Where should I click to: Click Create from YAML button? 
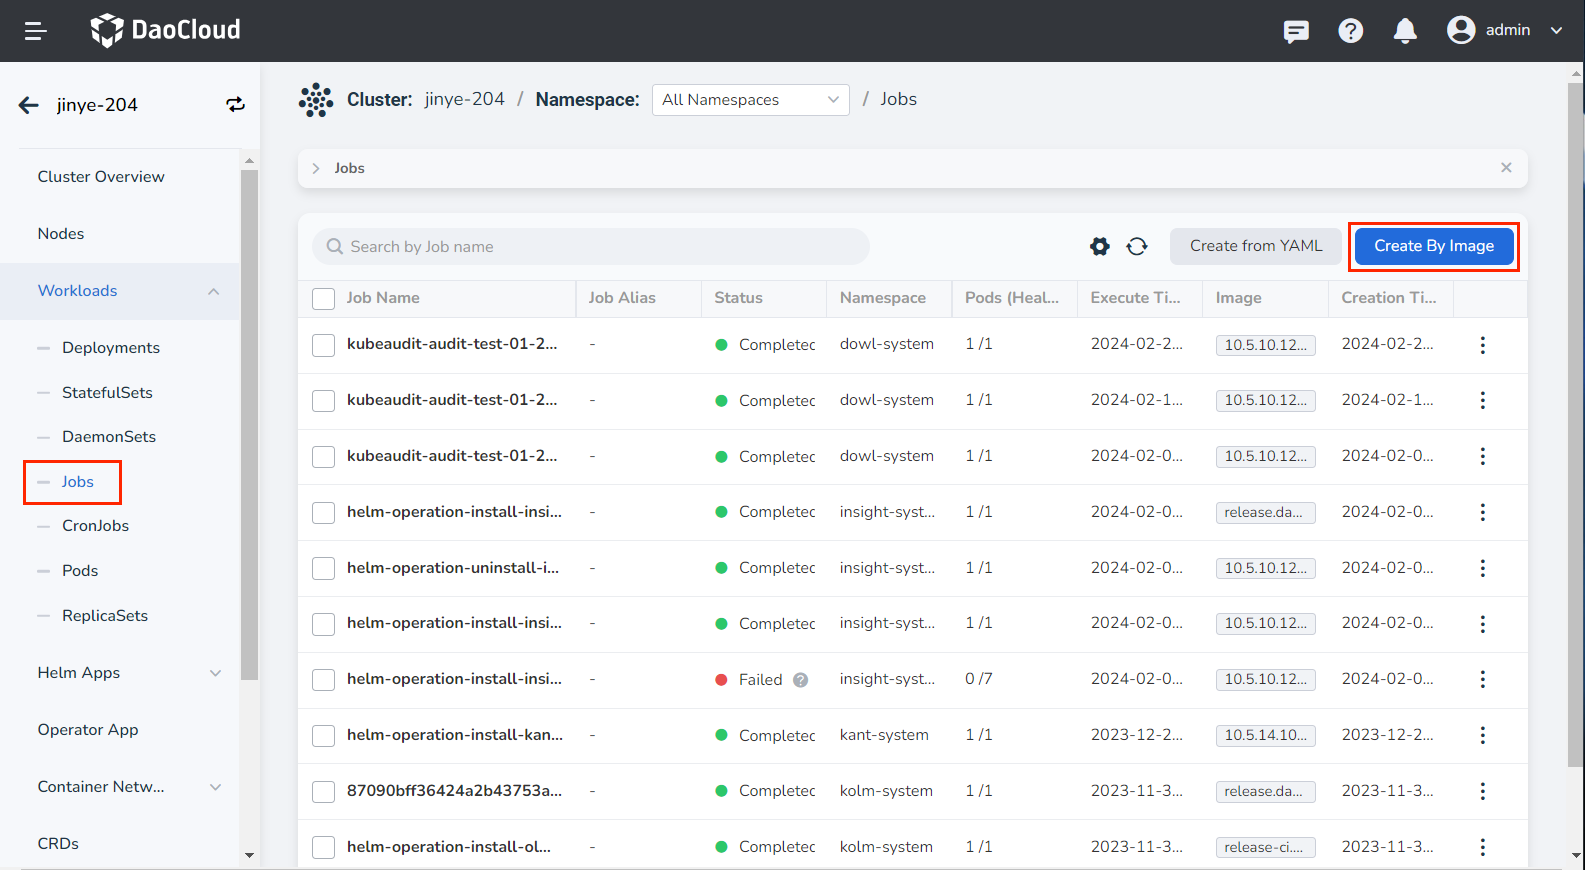point(1255,246)
